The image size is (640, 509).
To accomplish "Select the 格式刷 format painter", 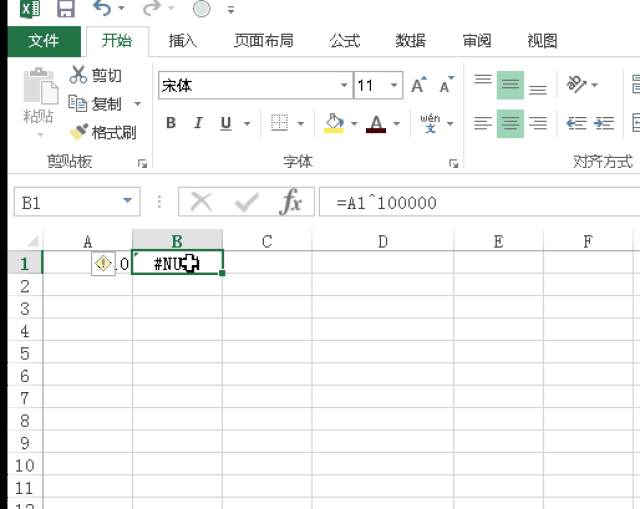I will [x=102, y=132].
